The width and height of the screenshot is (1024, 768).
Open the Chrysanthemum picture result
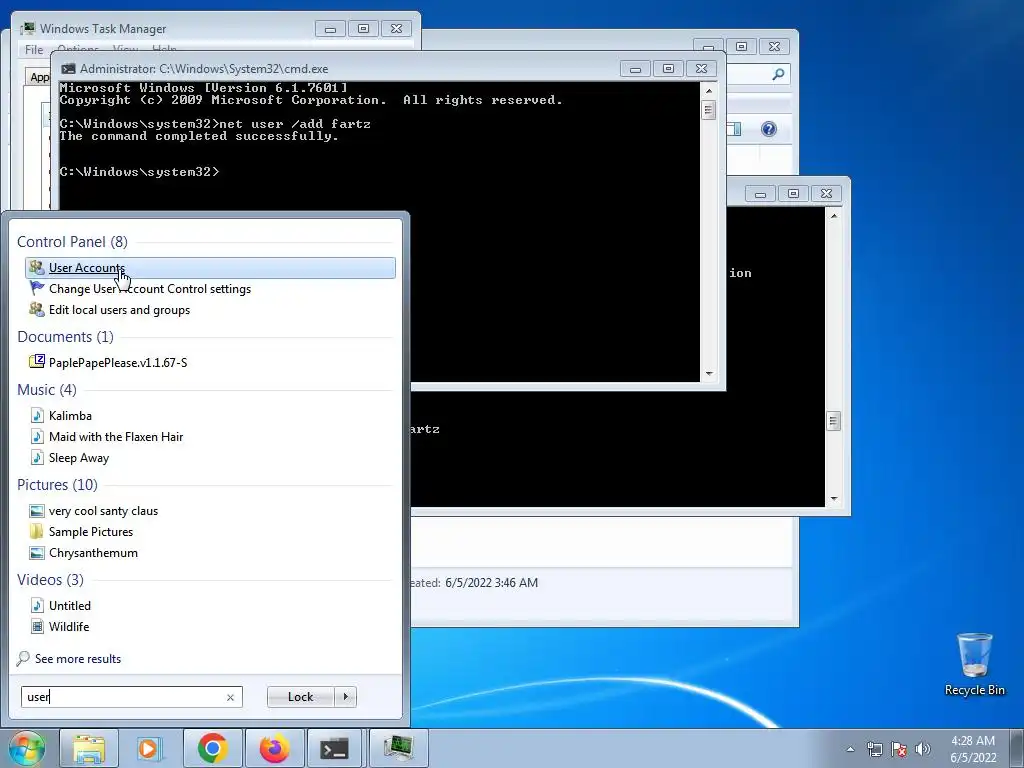point(93,552)
